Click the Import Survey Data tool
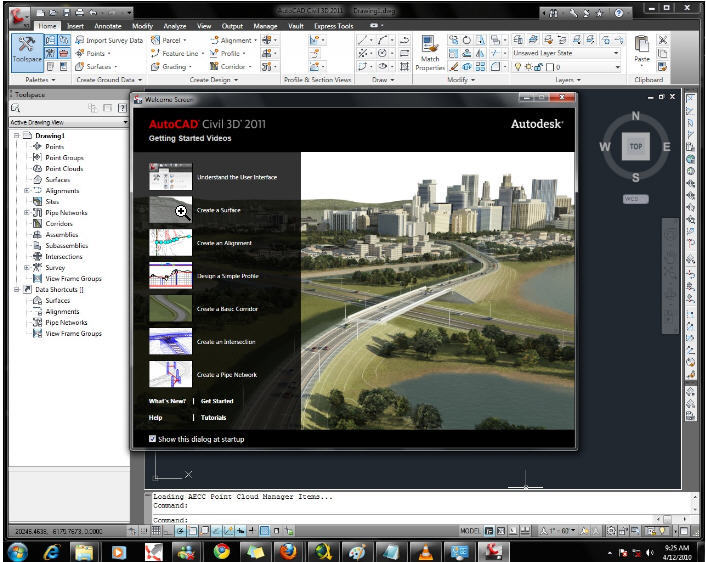 tap(109, 40)
